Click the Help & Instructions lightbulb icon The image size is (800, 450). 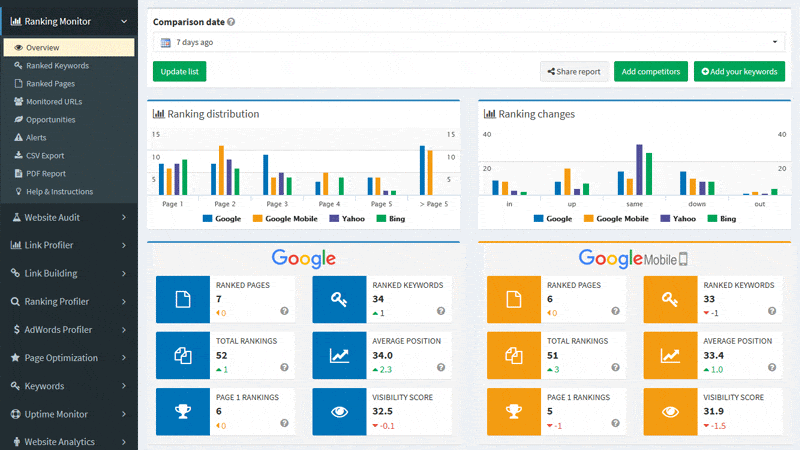(18, 191)
